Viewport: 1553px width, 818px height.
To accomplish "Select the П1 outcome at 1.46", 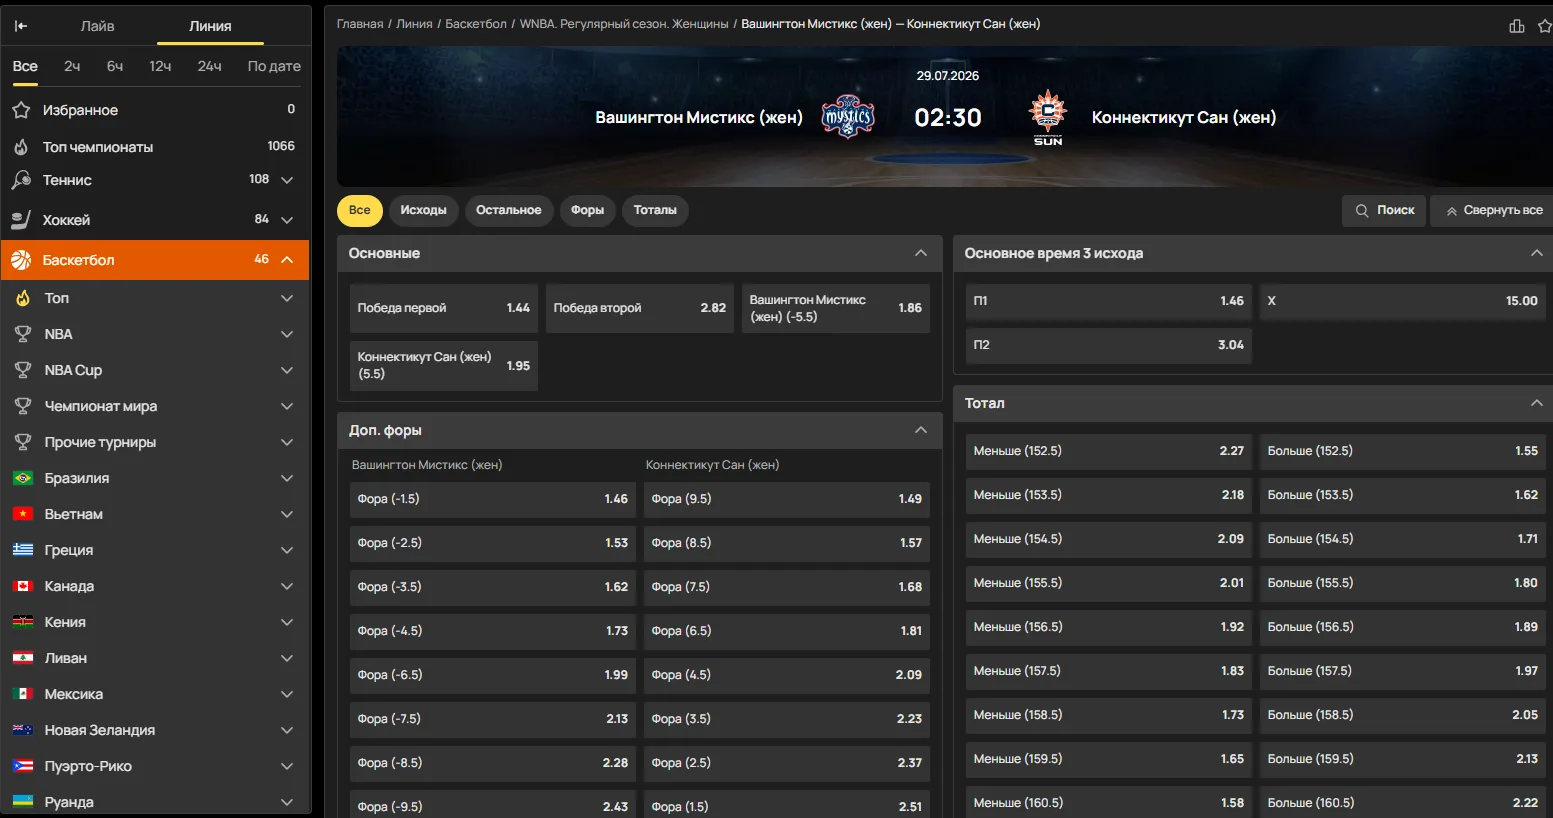I will [x=1109, y=301].
